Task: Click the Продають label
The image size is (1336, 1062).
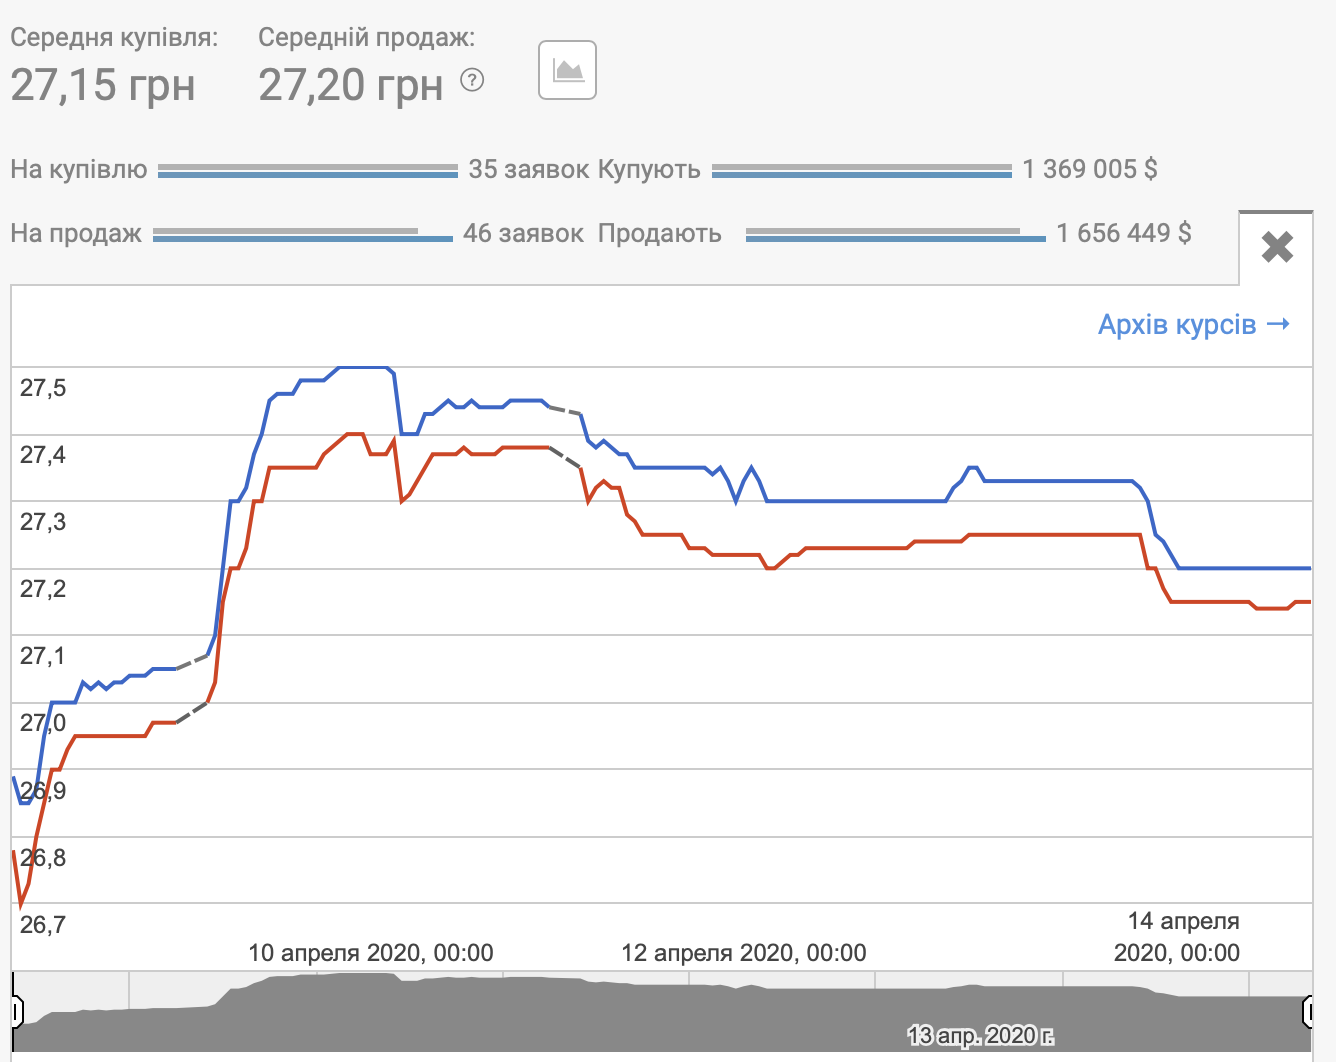Action: click(660, 233)
